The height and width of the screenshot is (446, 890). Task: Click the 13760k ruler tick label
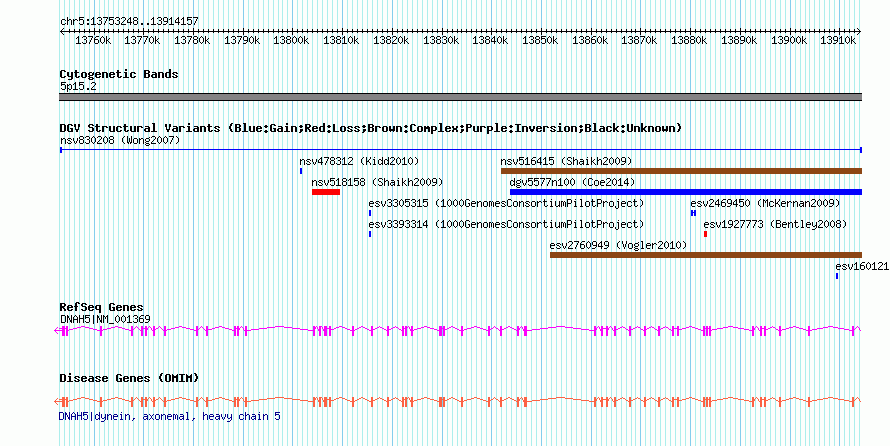pos(93,40)
